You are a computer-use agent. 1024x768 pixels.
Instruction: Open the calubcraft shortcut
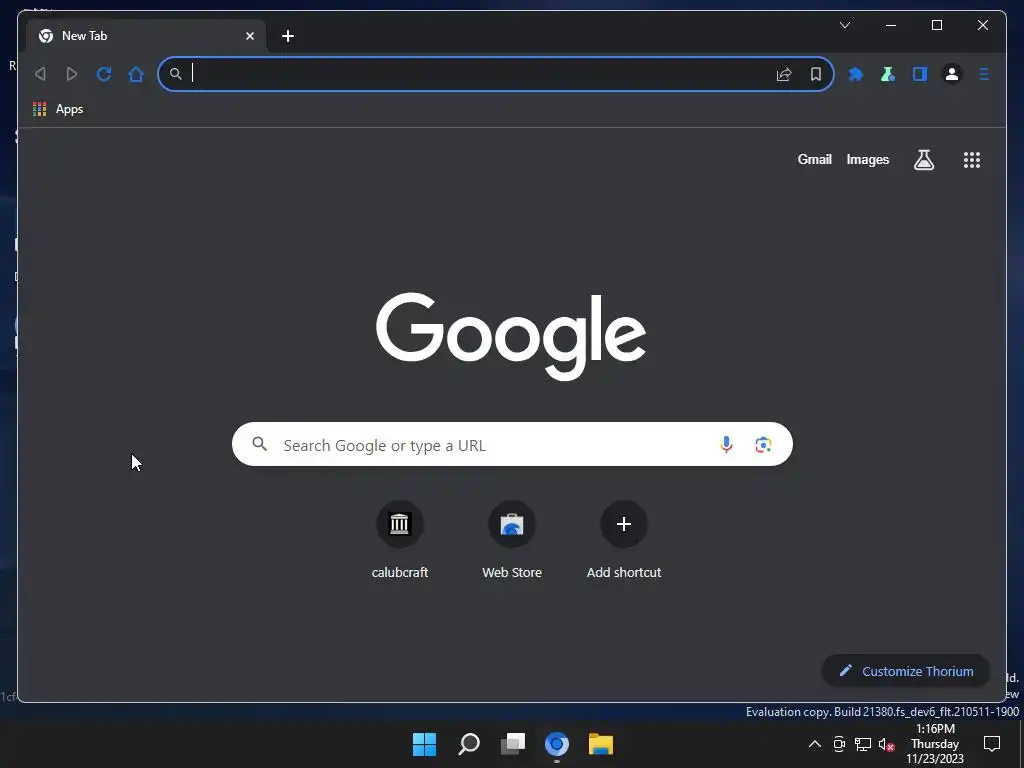(x=400, y=541)
